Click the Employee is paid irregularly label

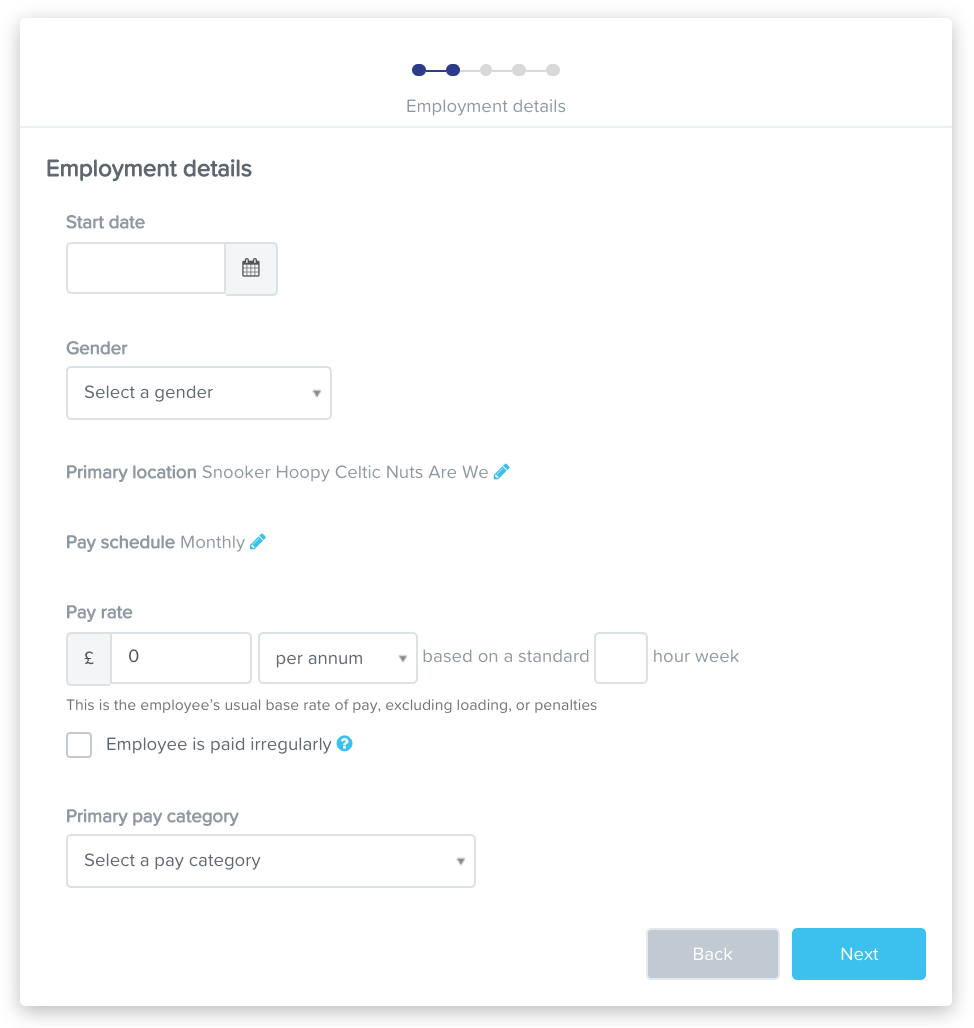pos(219,744)
